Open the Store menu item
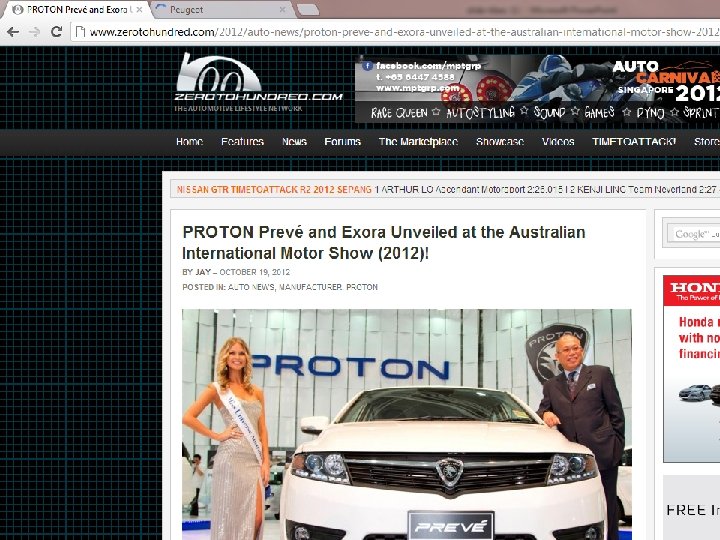The image size is (720, 540). coord(707,141)
